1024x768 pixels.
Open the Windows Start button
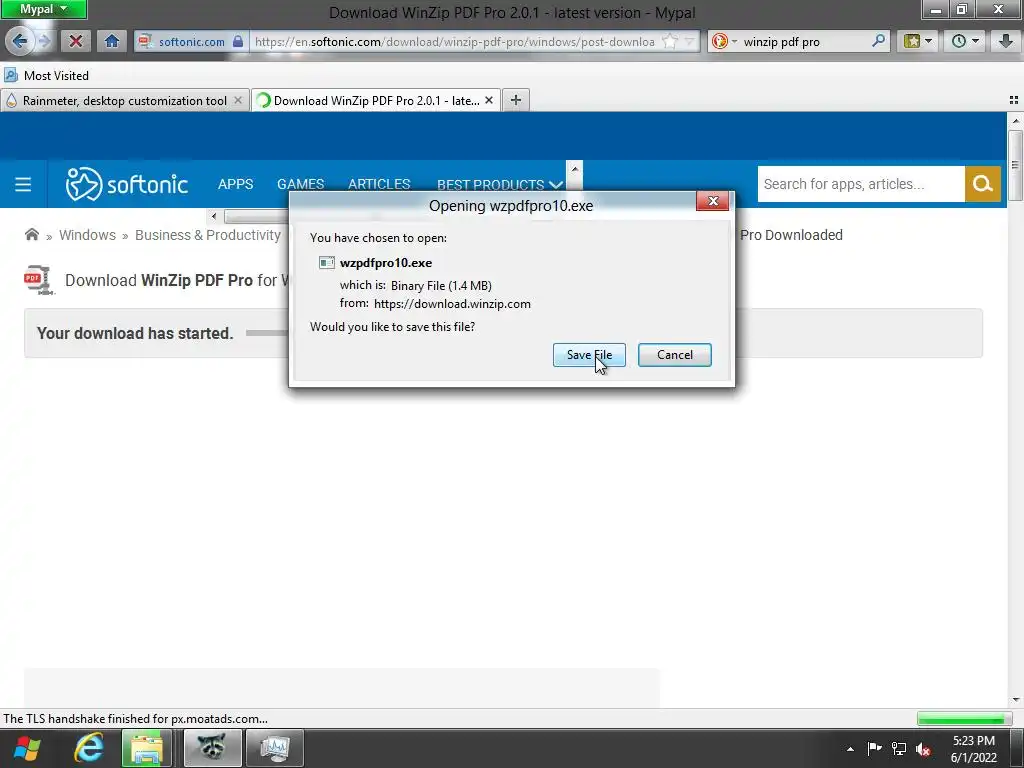[27, 748]
